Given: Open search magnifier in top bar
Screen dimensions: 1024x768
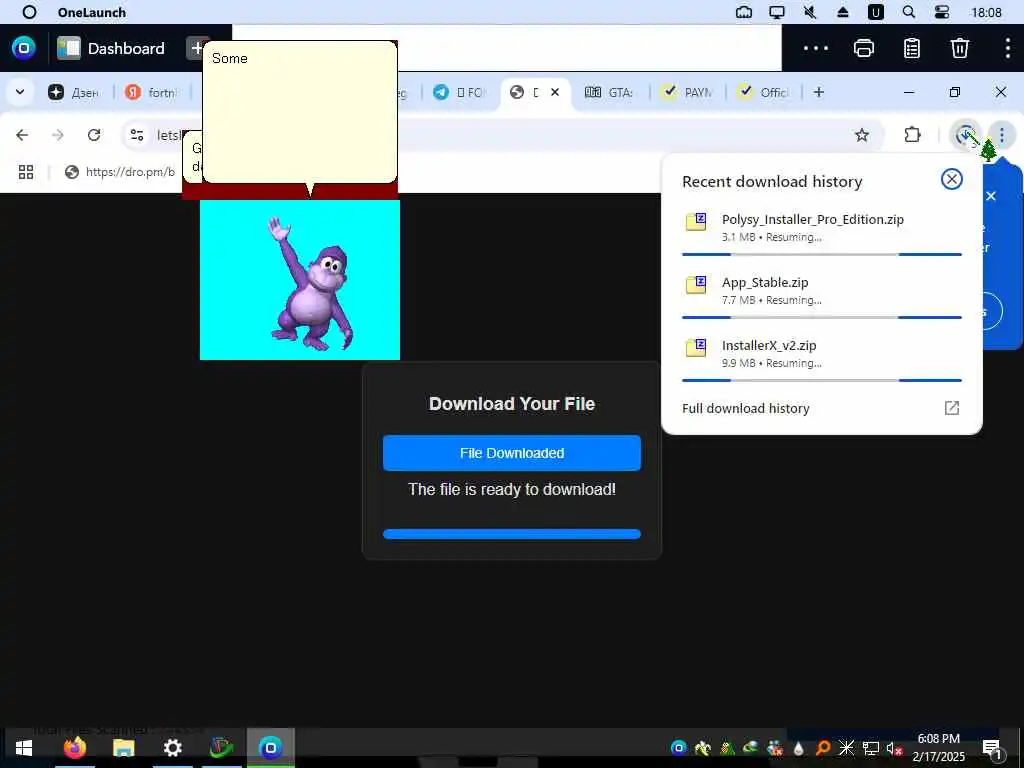Looking at the screenshot, I should [x=908, y=12].
